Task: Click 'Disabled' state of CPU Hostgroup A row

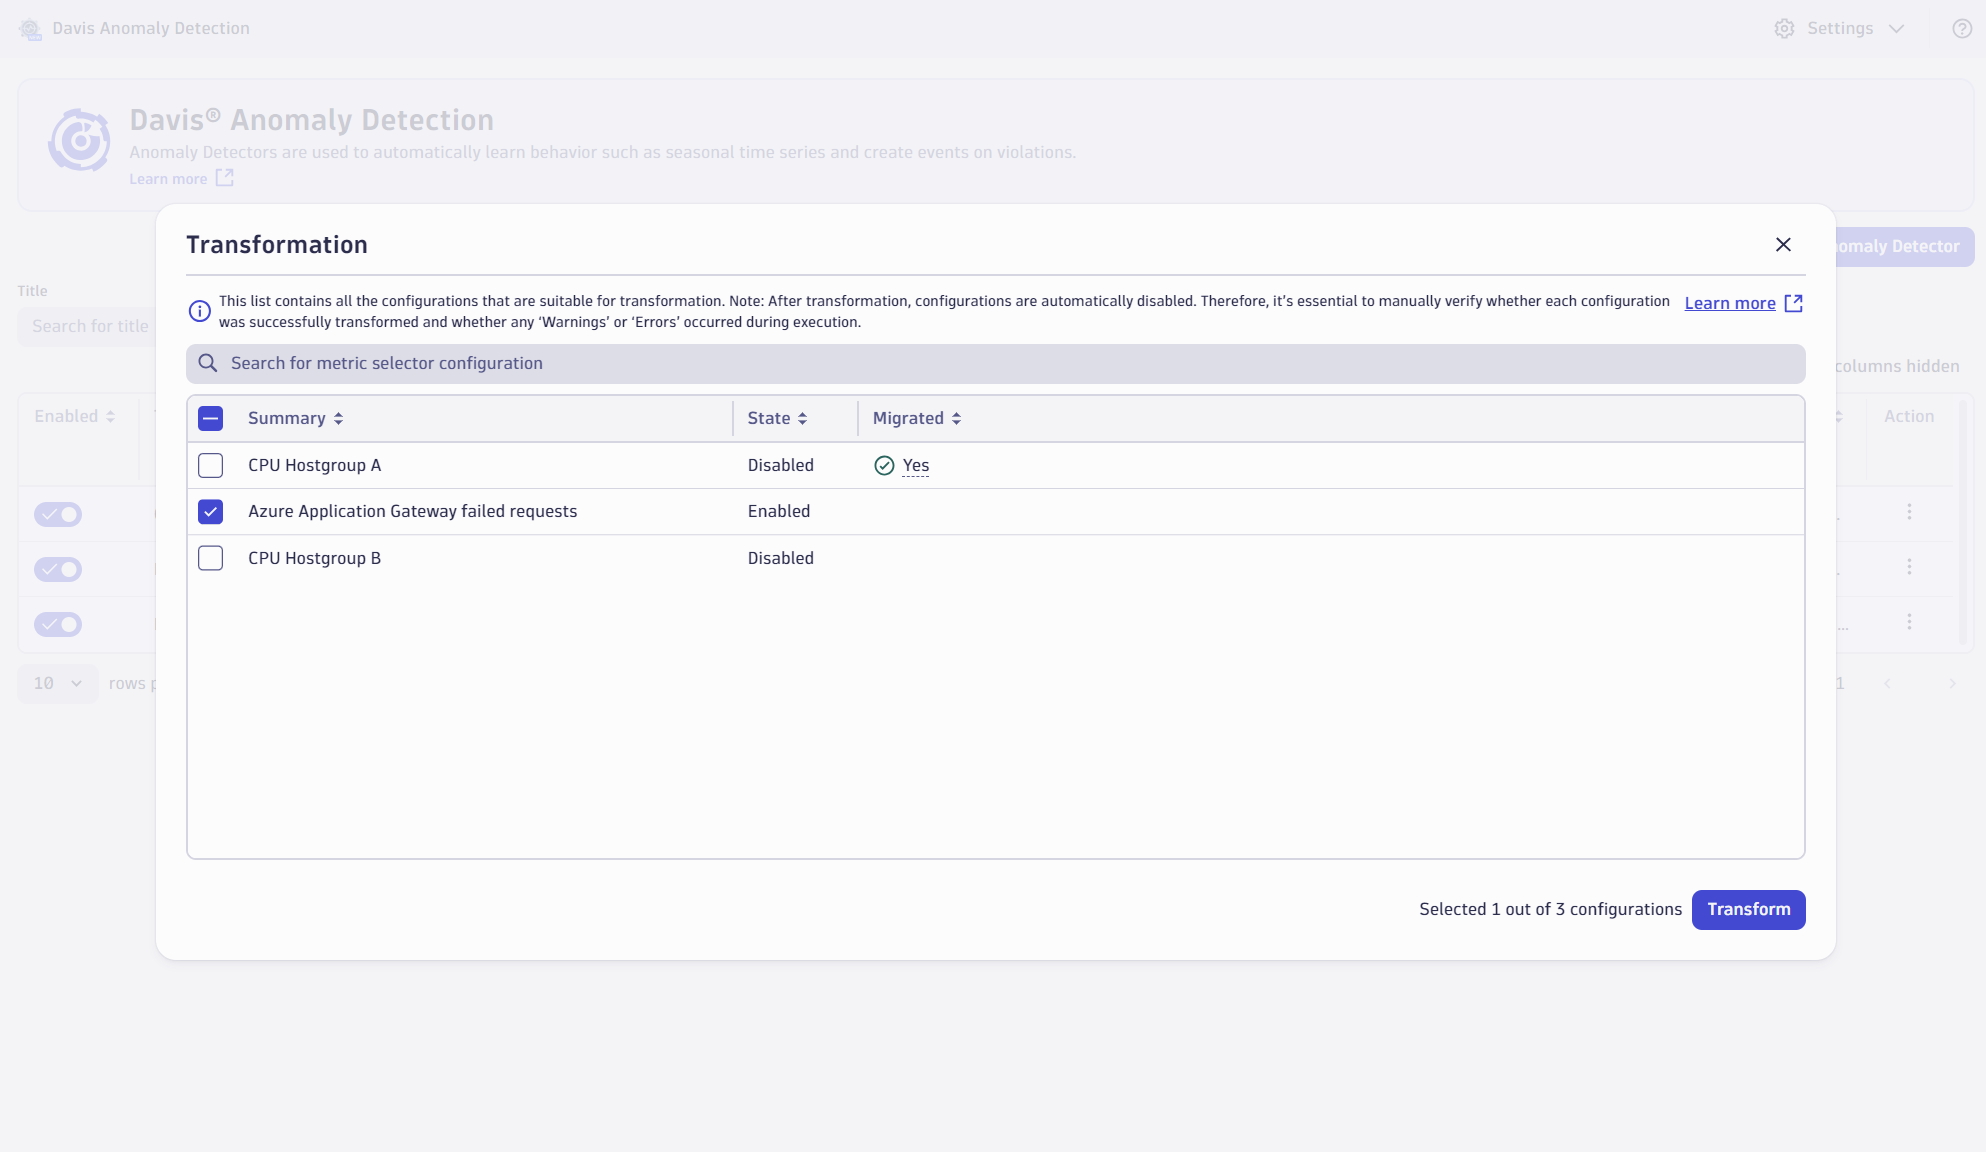Action: pos(780,465)
